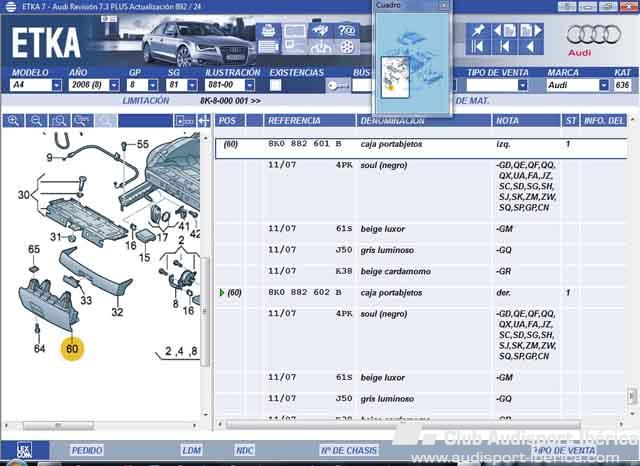
Task: Click the LDM tab in bottom bar
Action: click(191, 450)
